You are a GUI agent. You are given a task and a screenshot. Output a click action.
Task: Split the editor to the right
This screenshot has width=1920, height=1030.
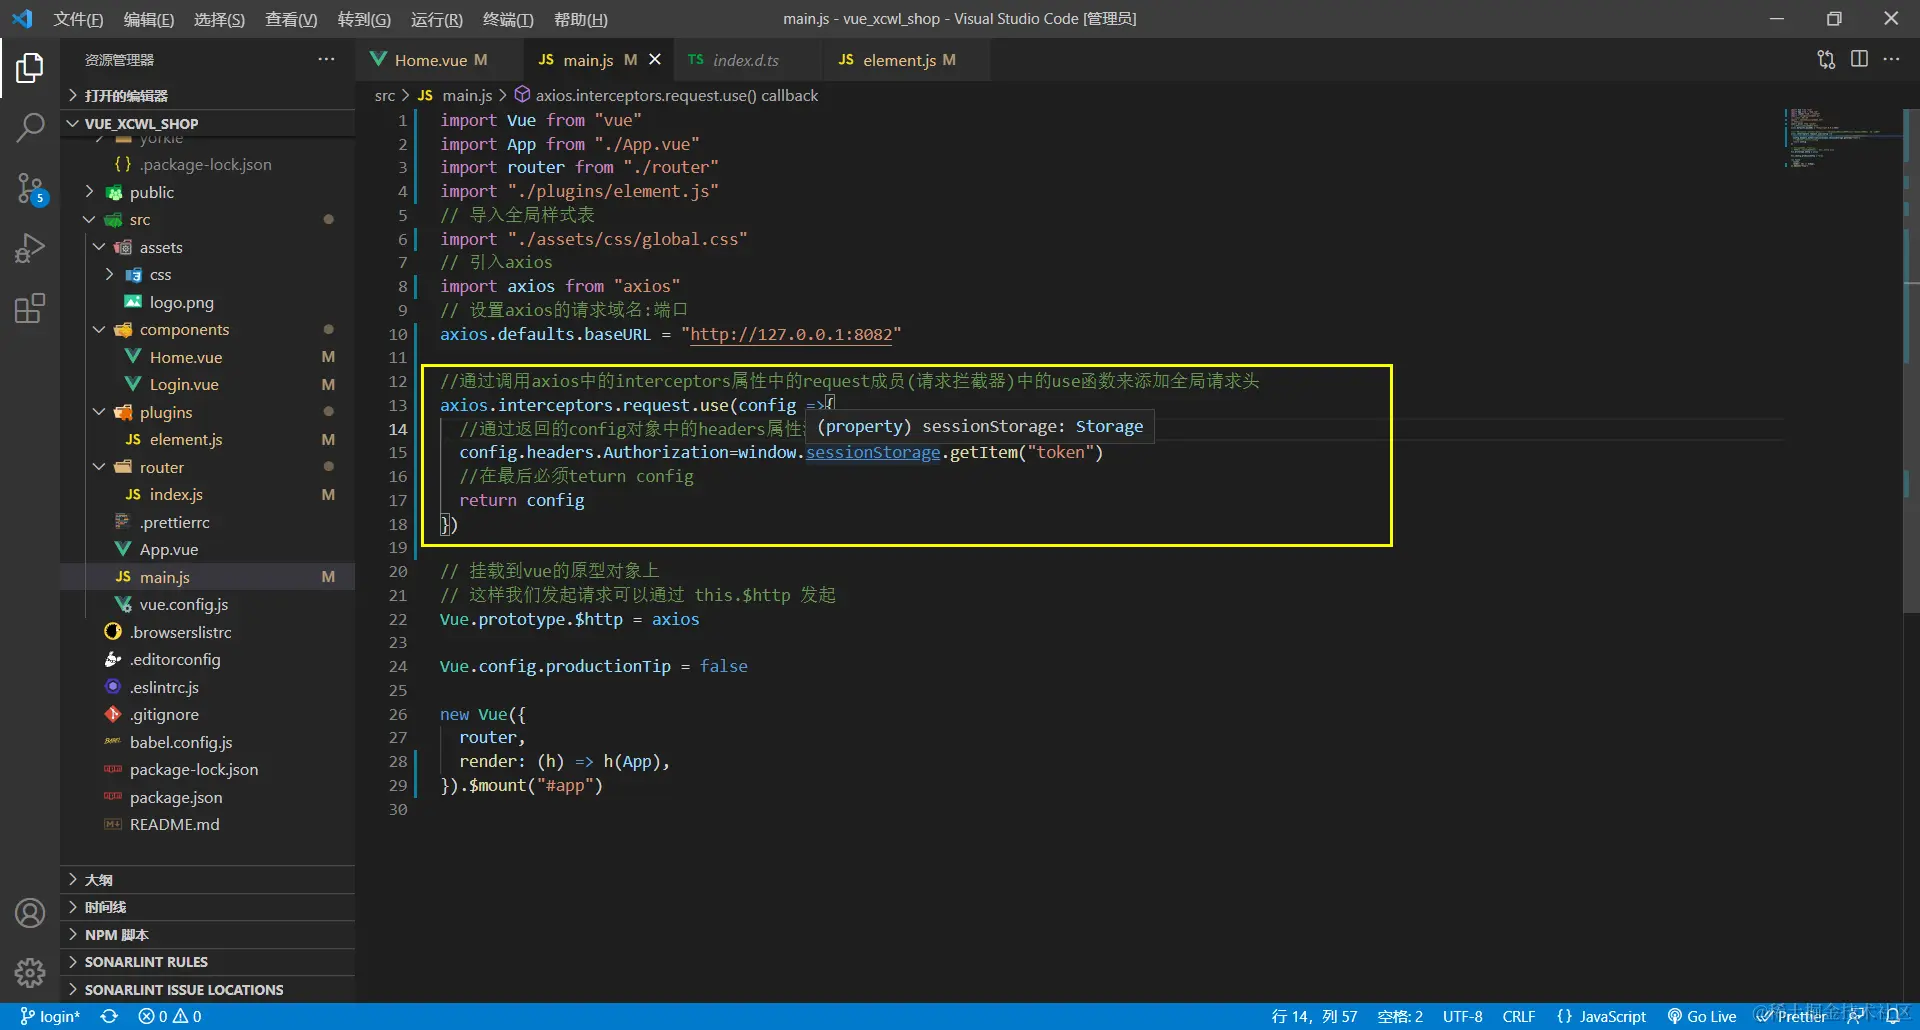tap(1859, 60)
